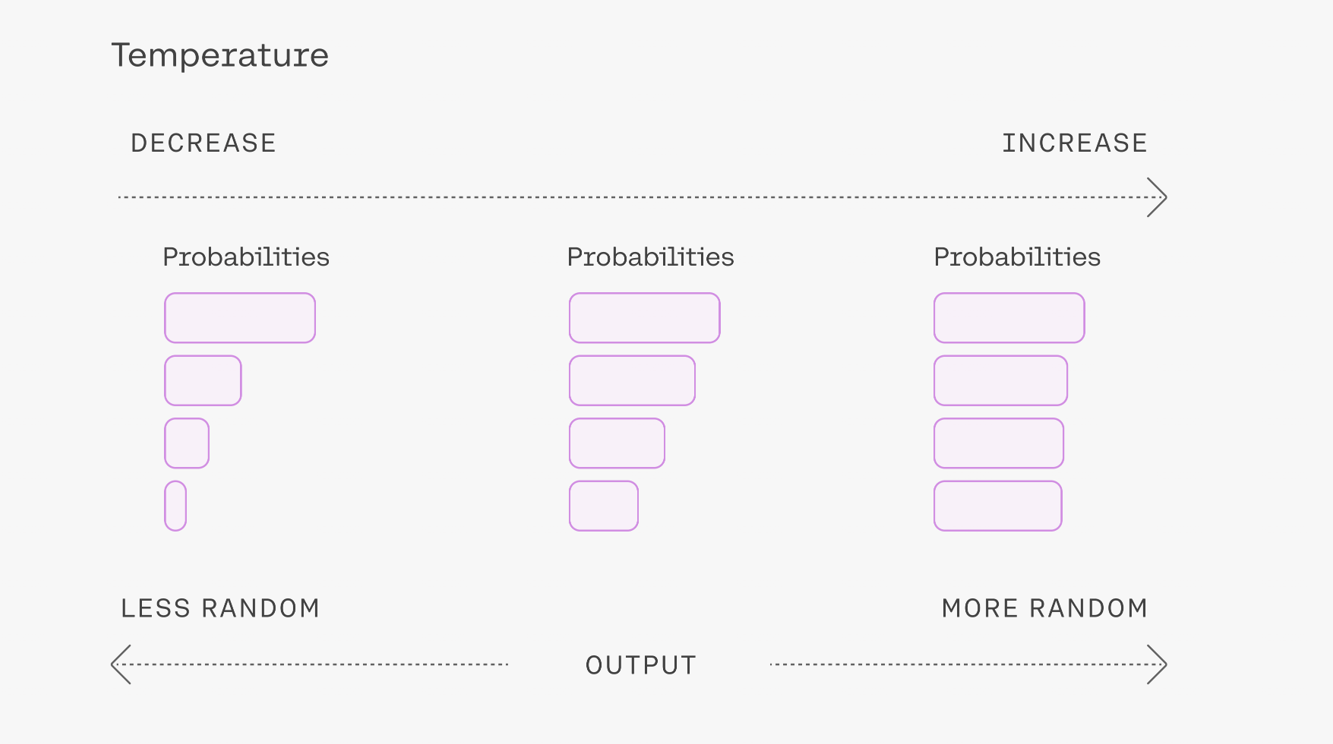Viewport: 1333px width, 744px height.
Task: Select the thinnest bar in the left chart
Action: pos(175,506)
